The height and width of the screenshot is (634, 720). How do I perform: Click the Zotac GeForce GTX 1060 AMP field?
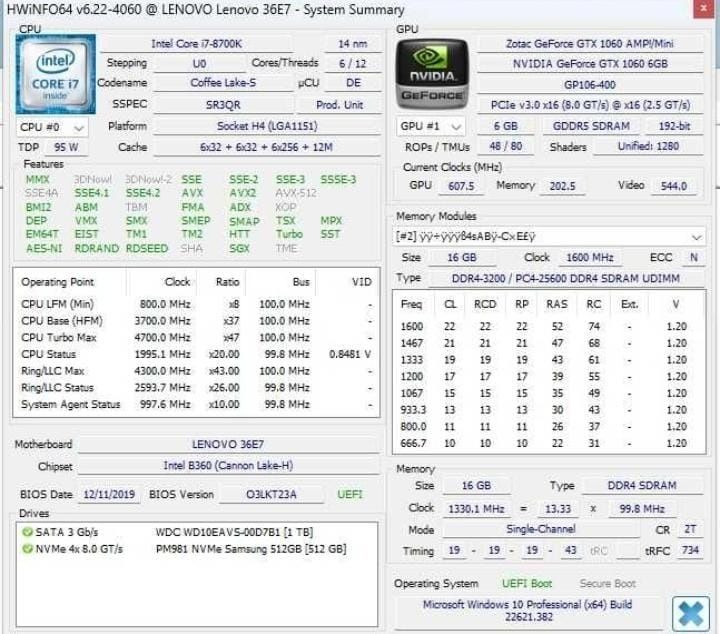click(x=590, y=44)
